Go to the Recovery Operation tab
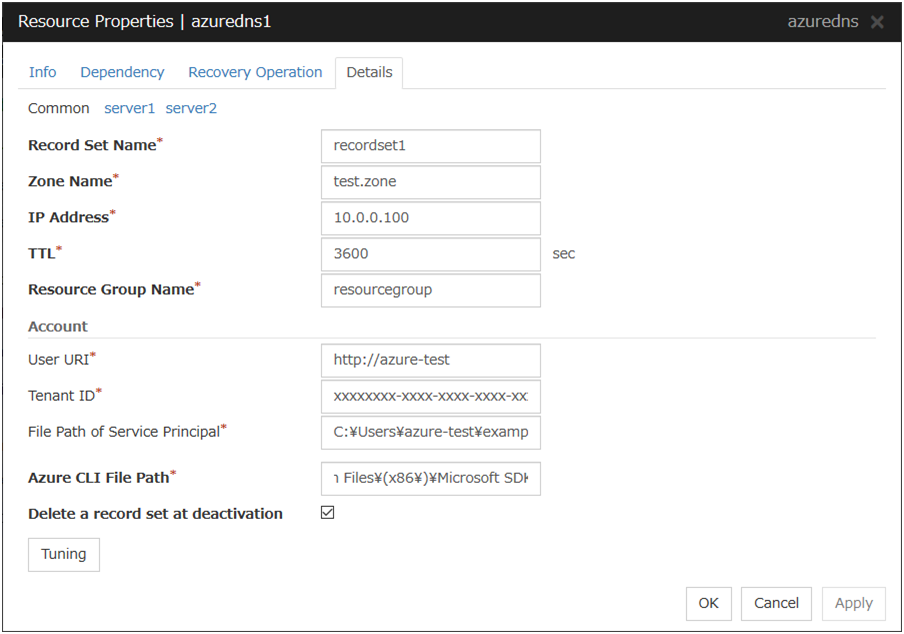 255,72
